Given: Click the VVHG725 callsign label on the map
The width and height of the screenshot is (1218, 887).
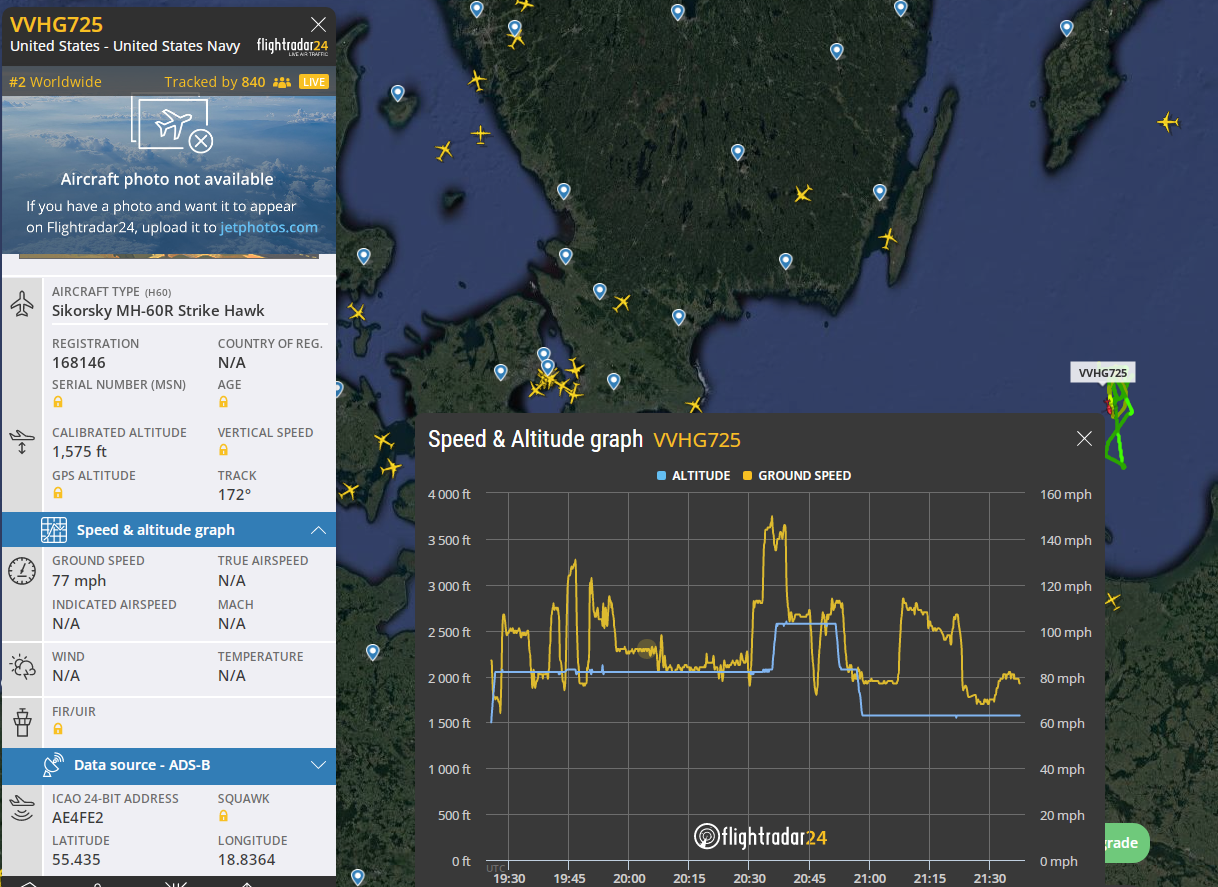Looking at the screenshot, I should click(x=1103, y=373).
